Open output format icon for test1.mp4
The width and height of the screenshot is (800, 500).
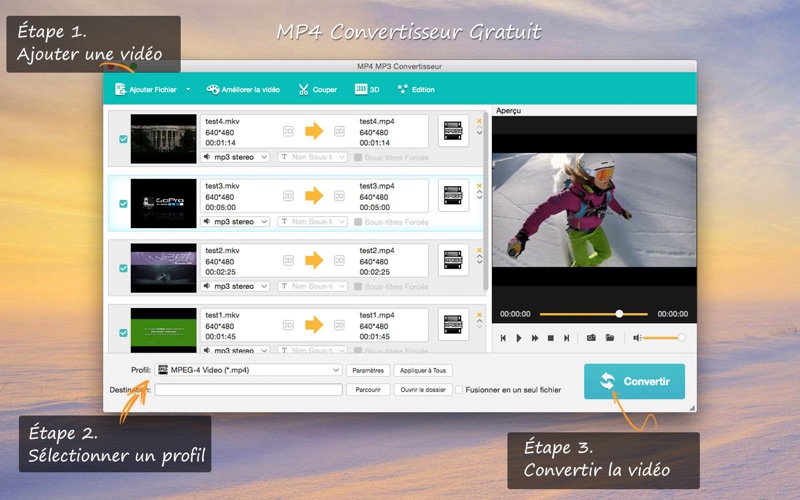(x=453, y=324)
